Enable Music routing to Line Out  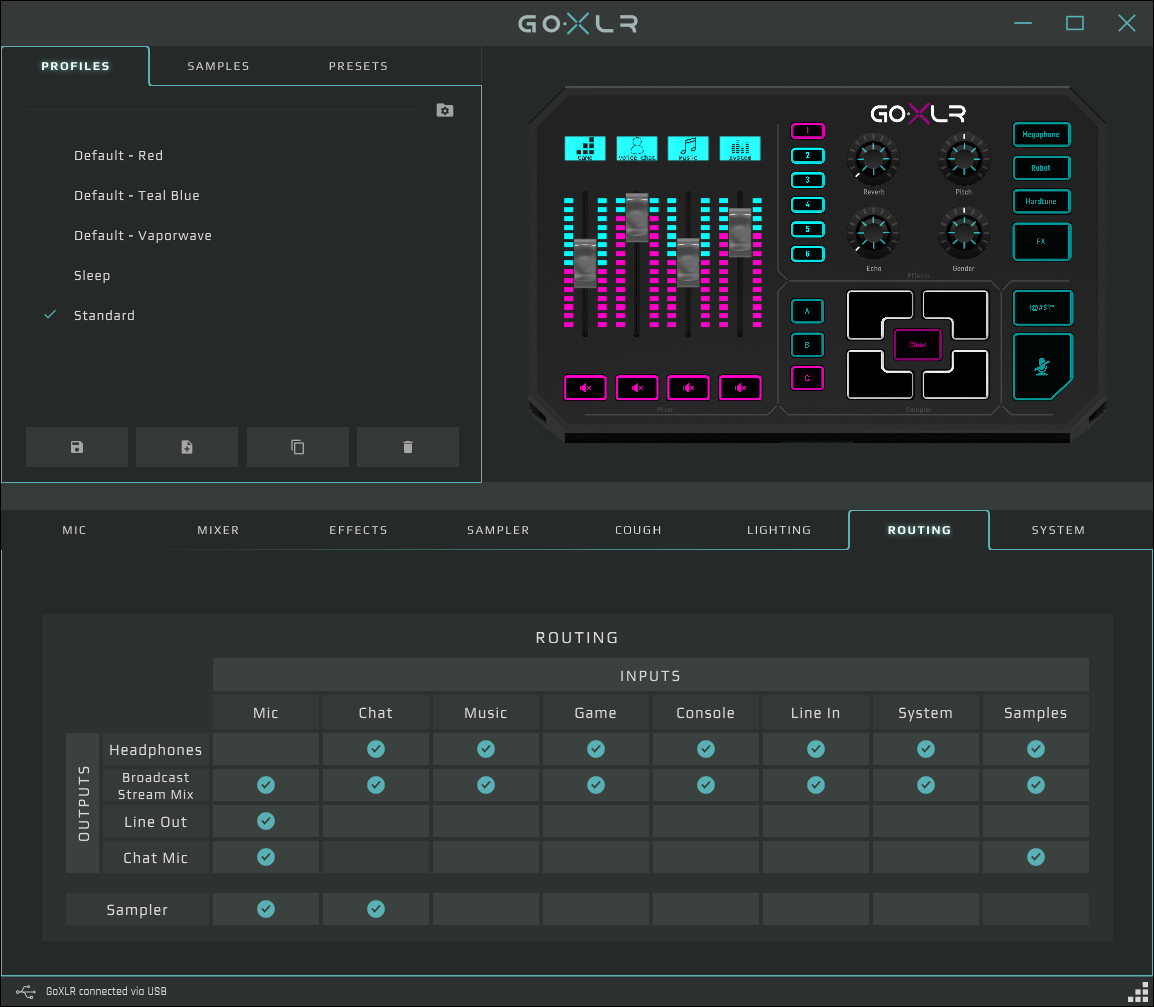click(x=486, y=822)
